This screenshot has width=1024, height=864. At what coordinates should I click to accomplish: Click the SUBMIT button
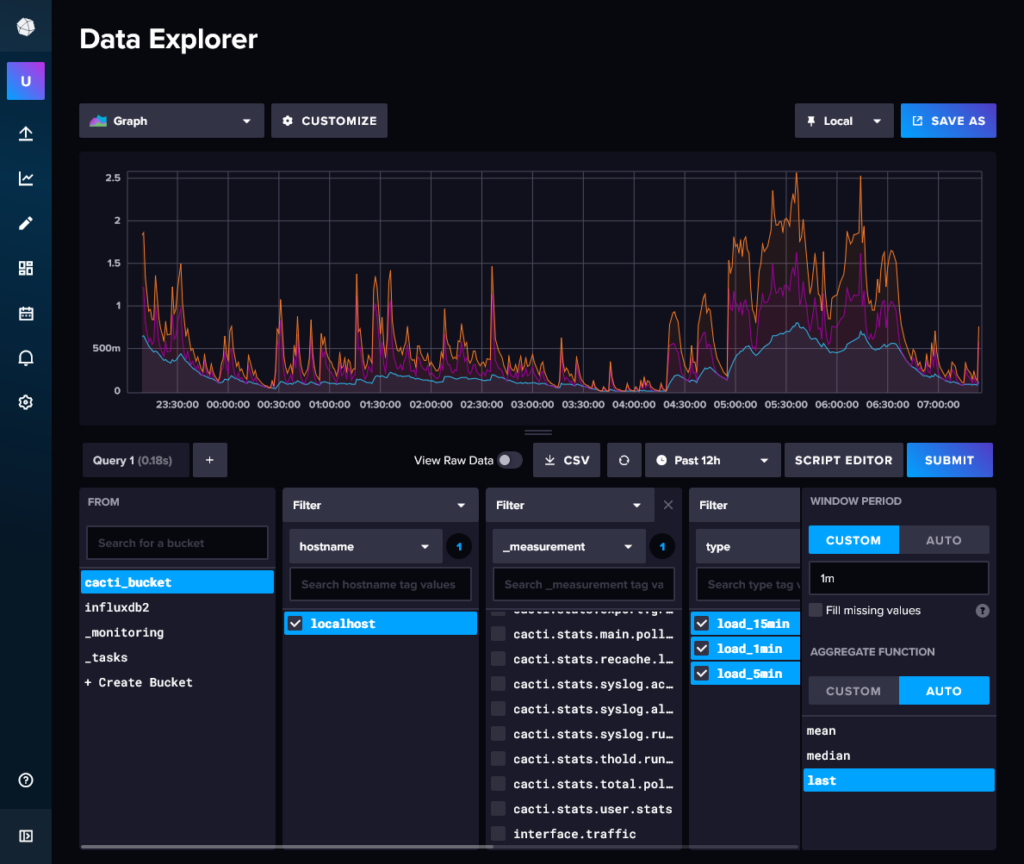[949, 460]
